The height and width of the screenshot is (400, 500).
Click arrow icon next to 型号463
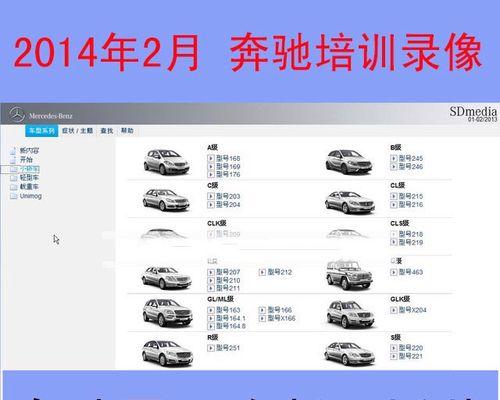[x=394, y=272]
